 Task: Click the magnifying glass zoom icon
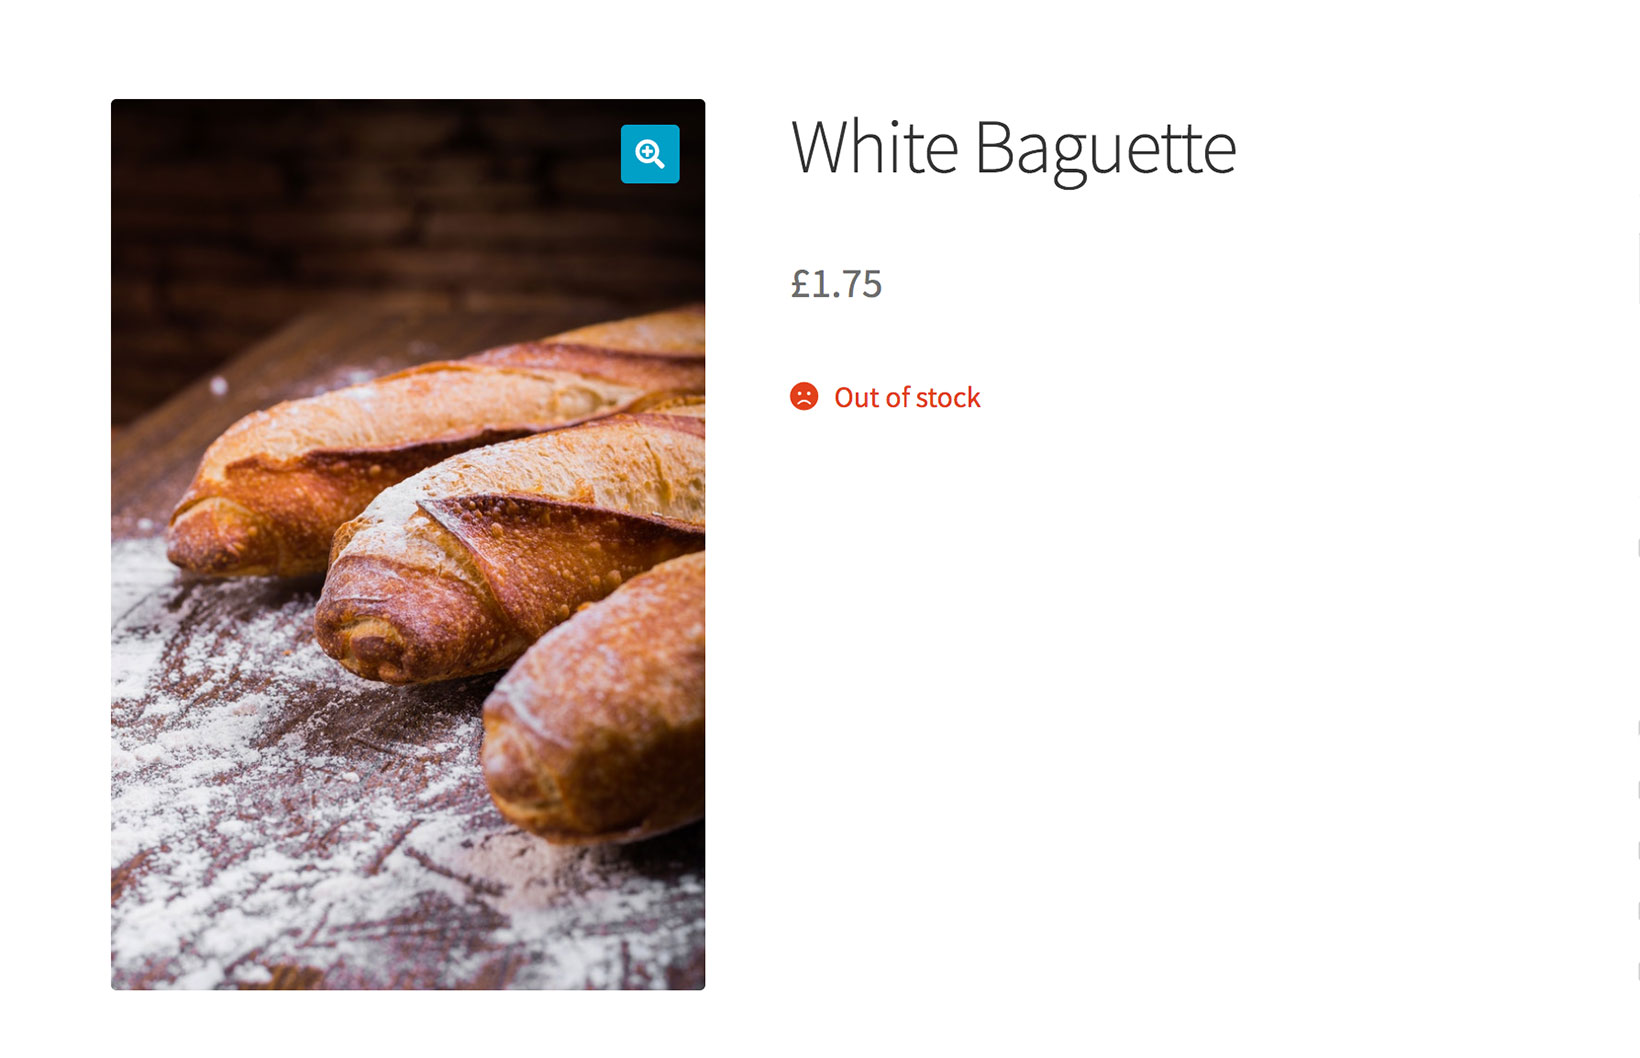tap(650, 154)
